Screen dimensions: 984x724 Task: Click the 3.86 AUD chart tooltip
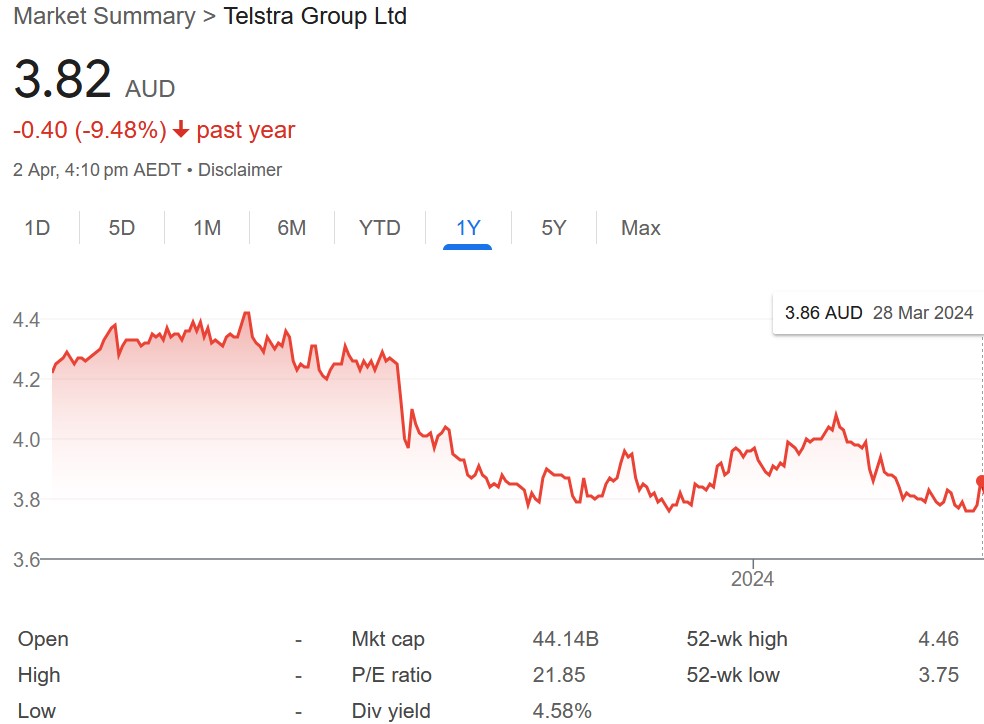point(878,313)
